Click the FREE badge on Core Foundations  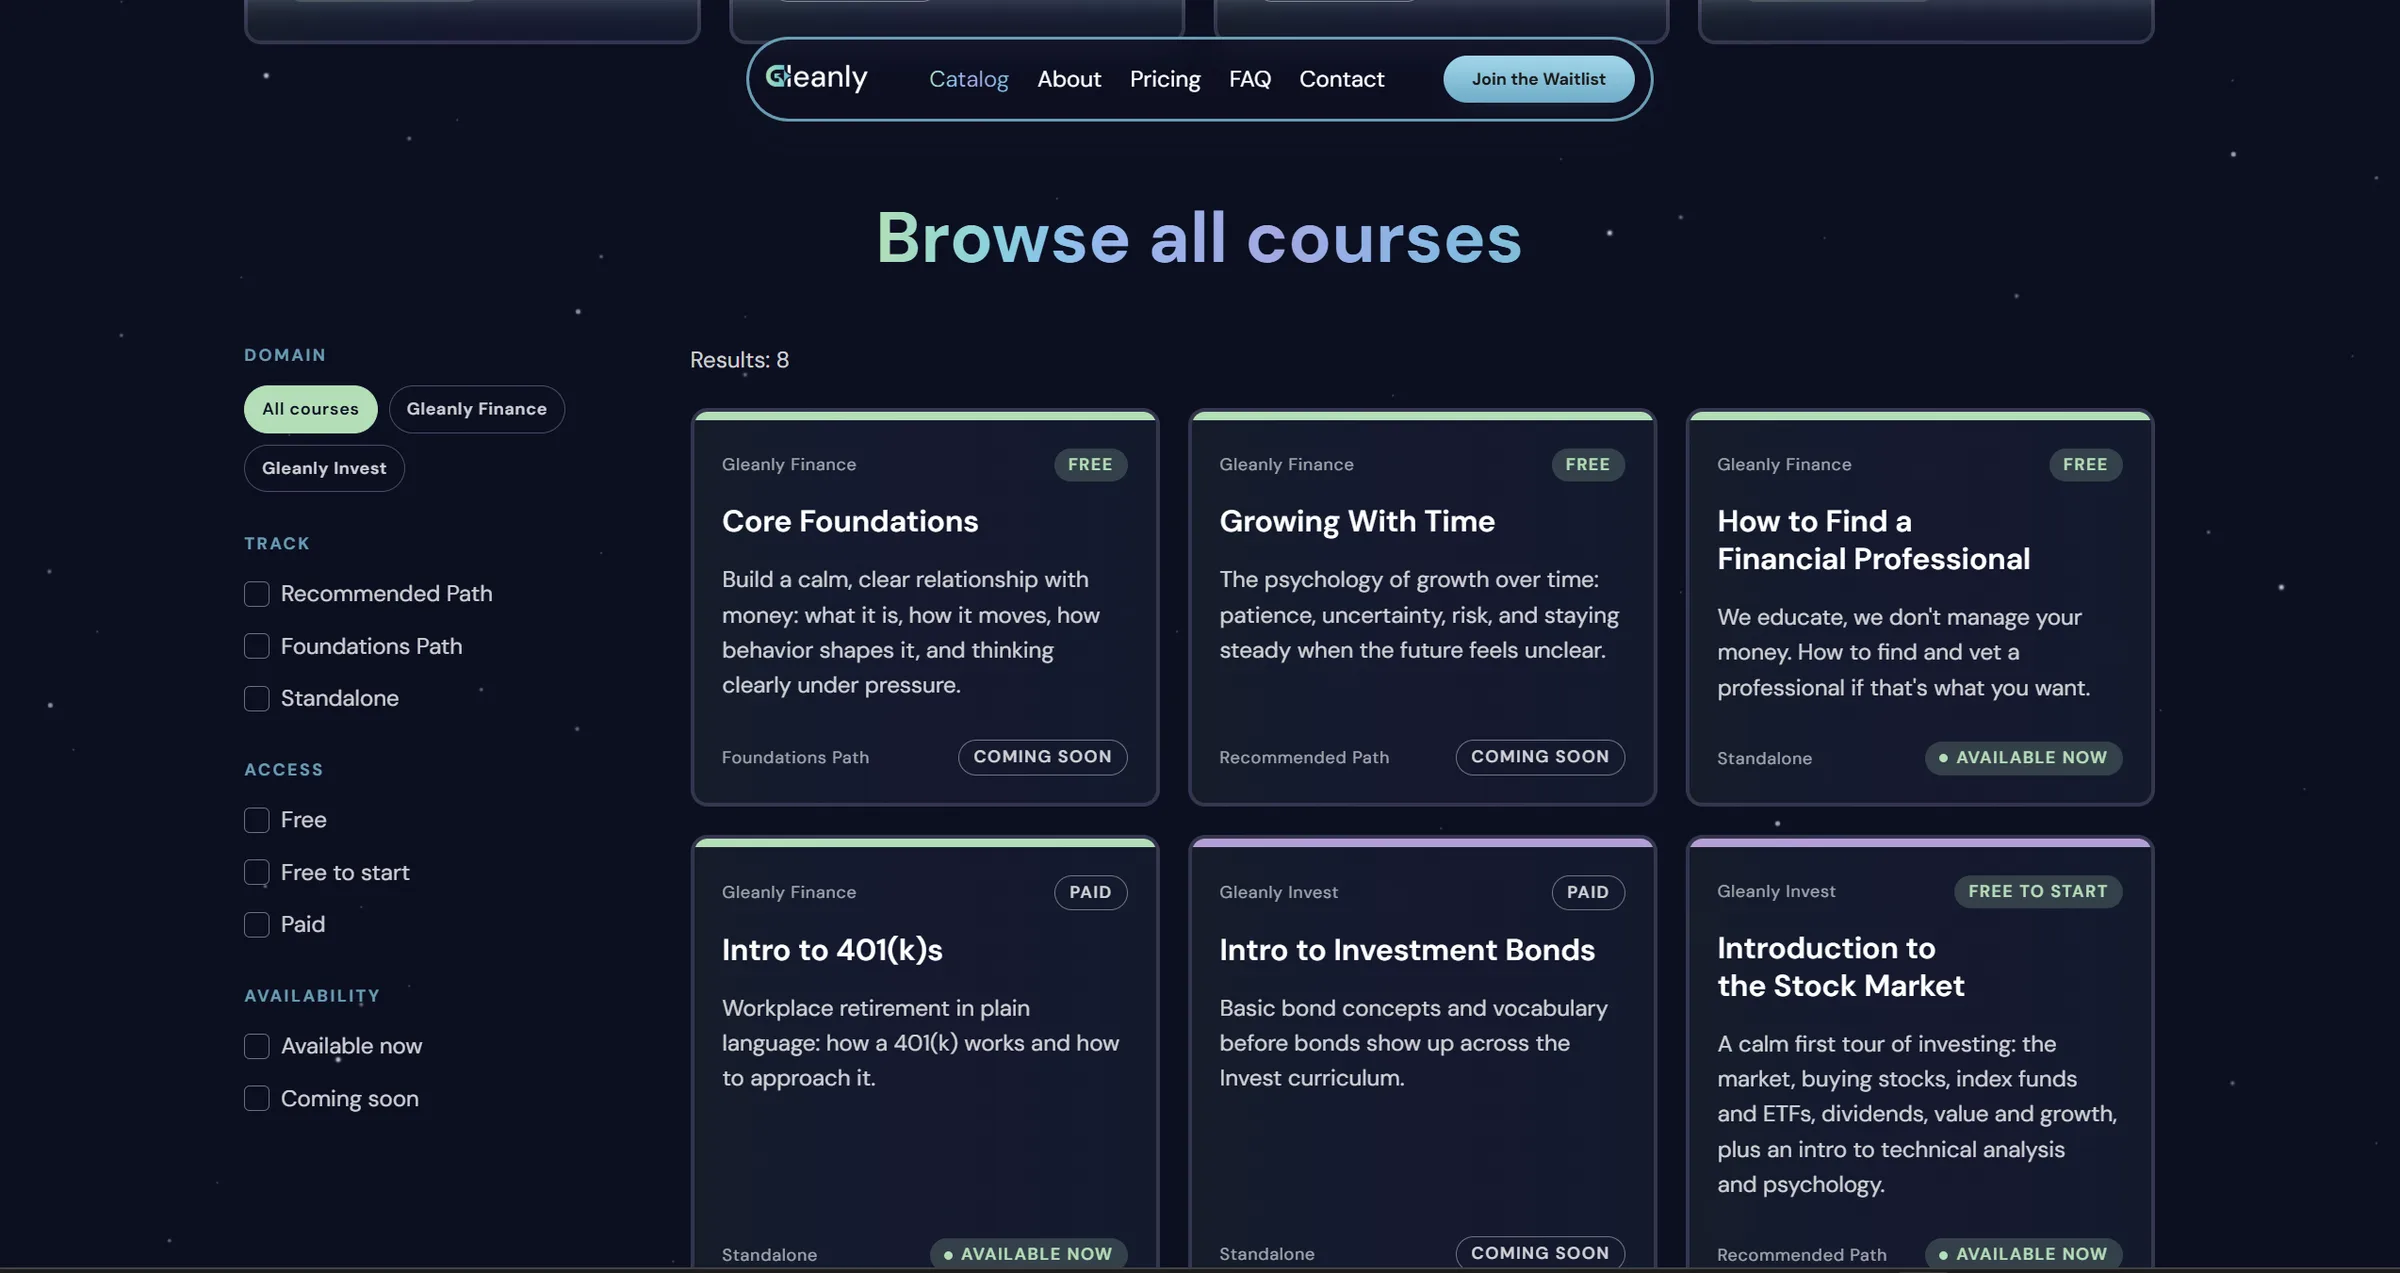[1090, 464]
